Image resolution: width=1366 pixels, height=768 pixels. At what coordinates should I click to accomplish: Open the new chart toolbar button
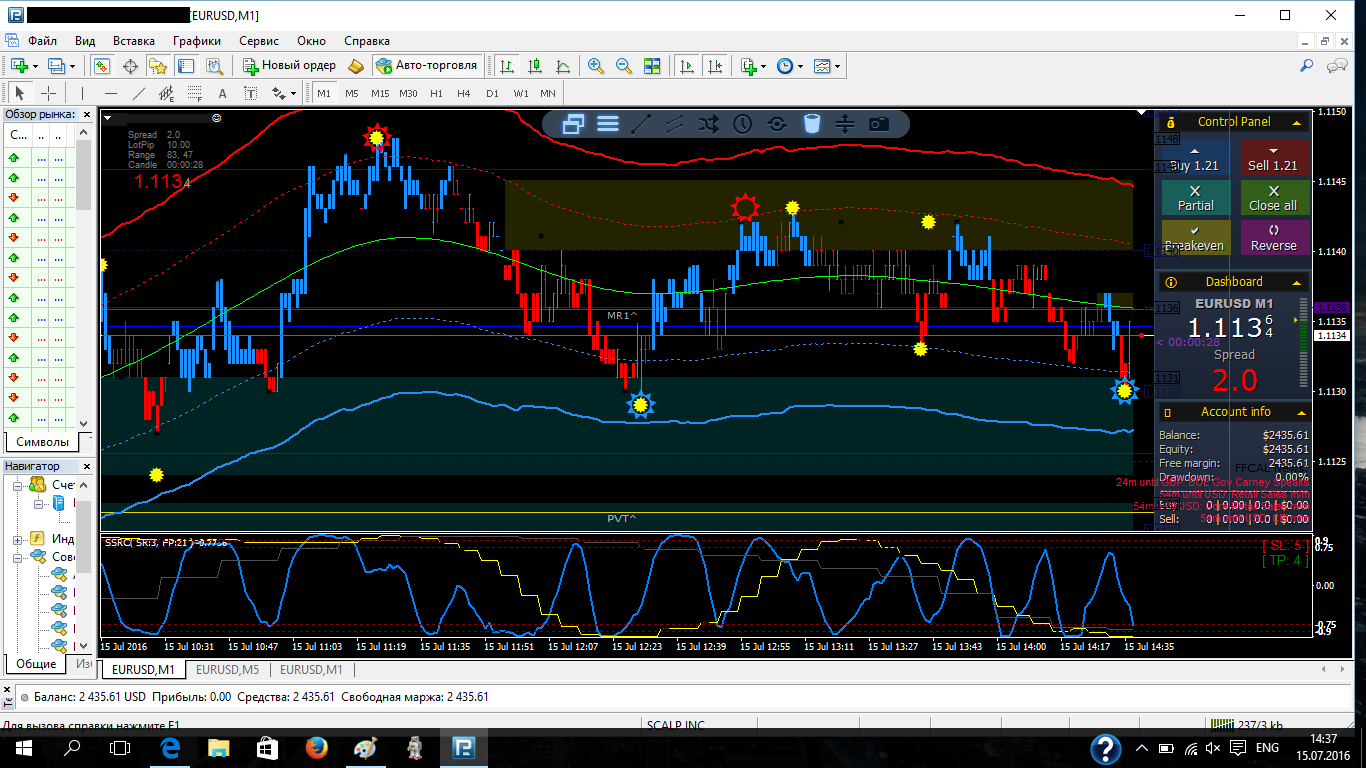pyautogui.click(x=18, y=66)
